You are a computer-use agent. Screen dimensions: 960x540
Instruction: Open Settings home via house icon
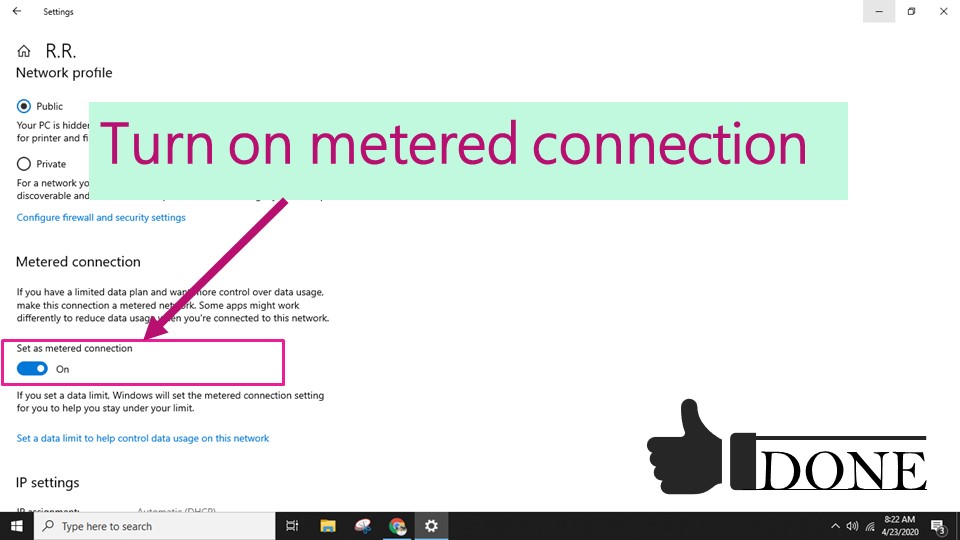(x=23, y=51)
